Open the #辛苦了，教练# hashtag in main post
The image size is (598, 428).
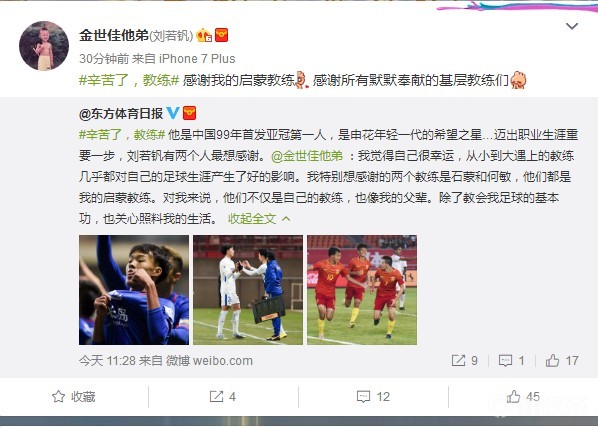[129, 80]
